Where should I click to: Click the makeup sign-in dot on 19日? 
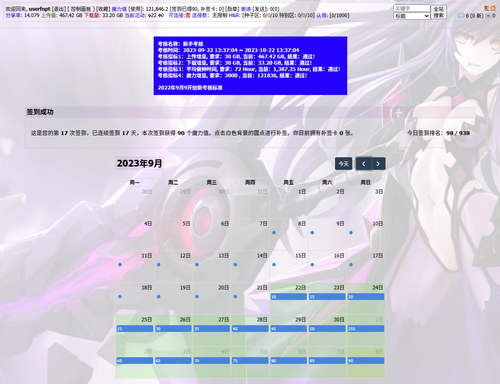[x=159, y=297]
